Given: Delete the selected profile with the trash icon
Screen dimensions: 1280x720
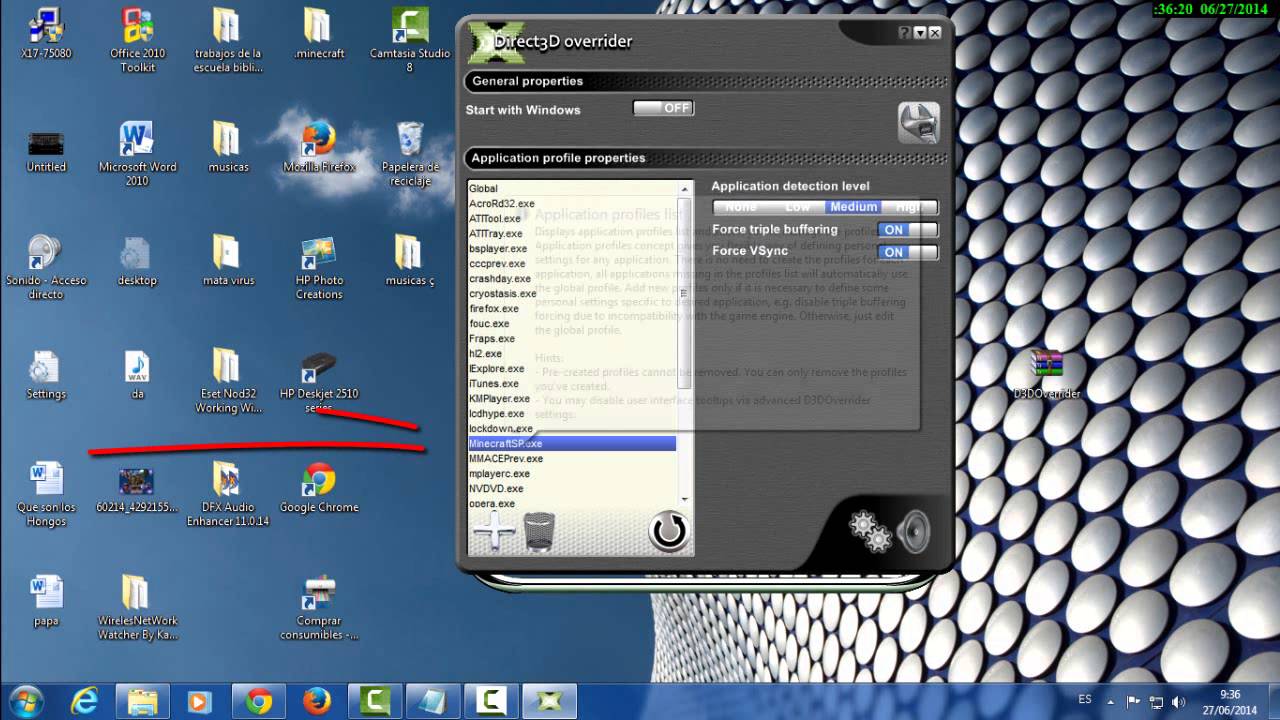Looking at the screenshot, I should tap(539, 531).
